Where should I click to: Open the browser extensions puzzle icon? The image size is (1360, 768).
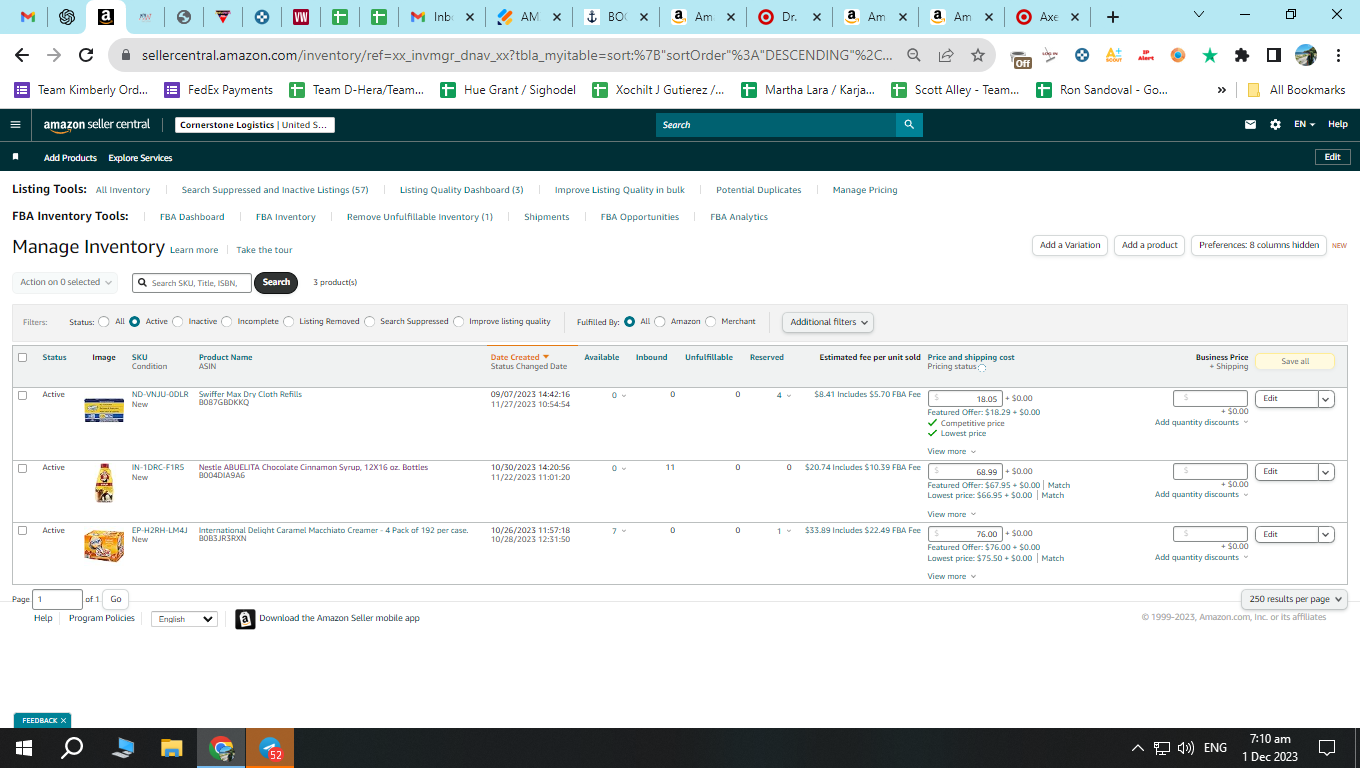(x=1242, y=56)
